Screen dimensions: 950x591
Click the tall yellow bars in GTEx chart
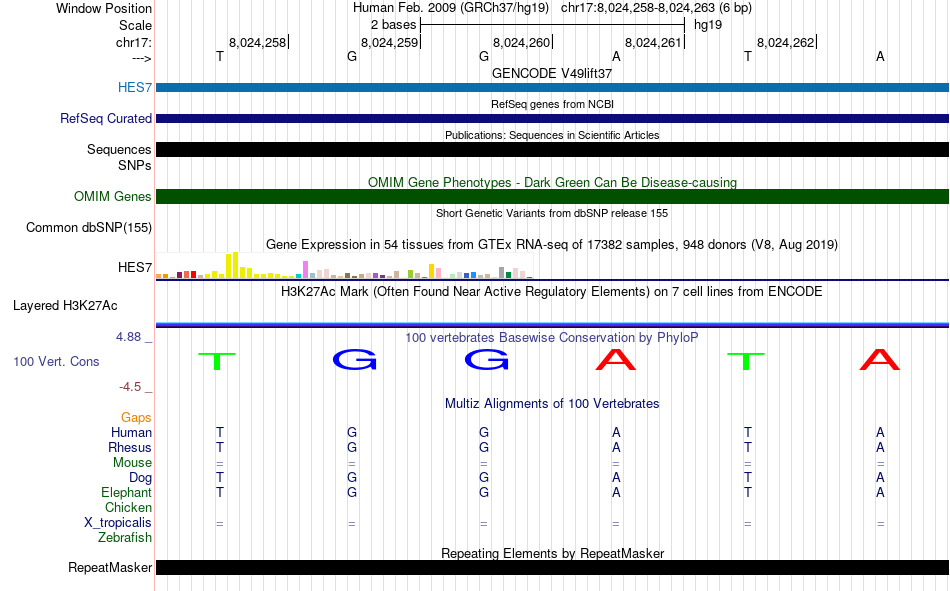click(x=232, y=265)
